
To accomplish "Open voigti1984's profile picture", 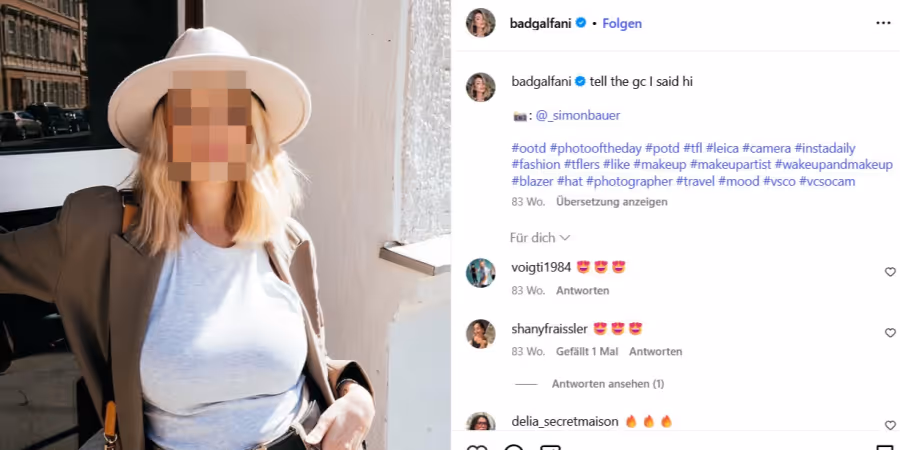I will pyautogui.click(x=480, y=273).
